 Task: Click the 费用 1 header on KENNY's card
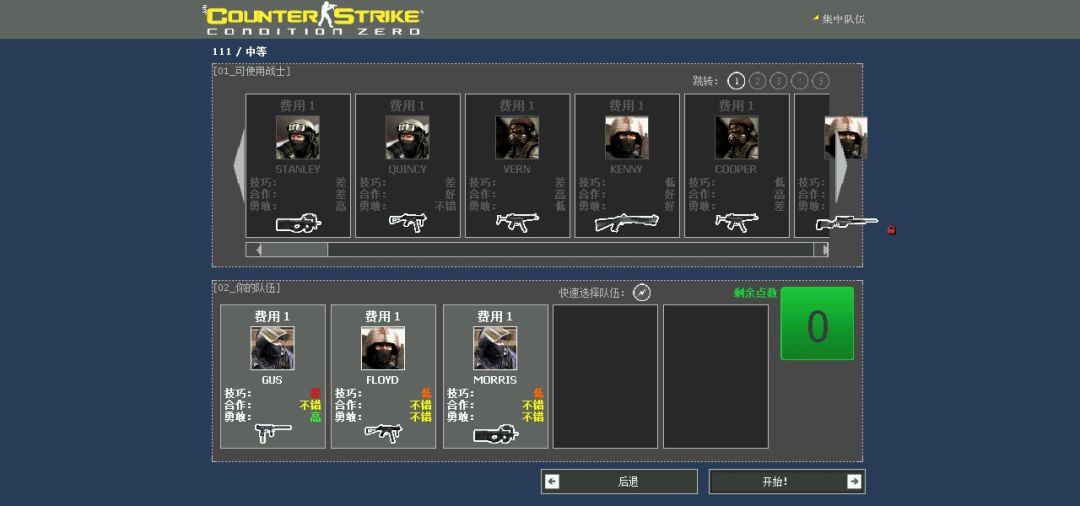tap(627, 106)
